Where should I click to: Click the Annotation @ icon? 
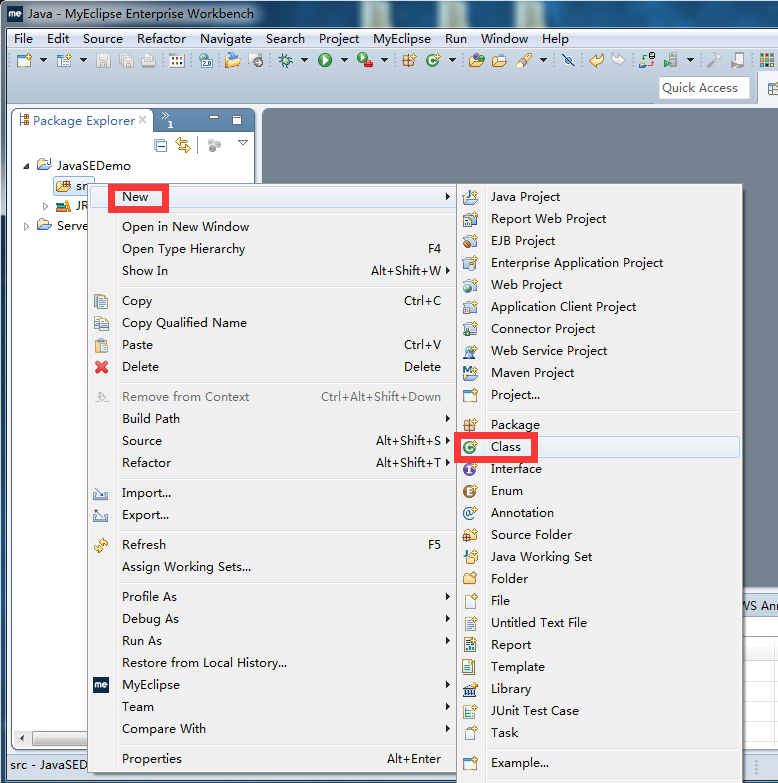pos(470,513)
